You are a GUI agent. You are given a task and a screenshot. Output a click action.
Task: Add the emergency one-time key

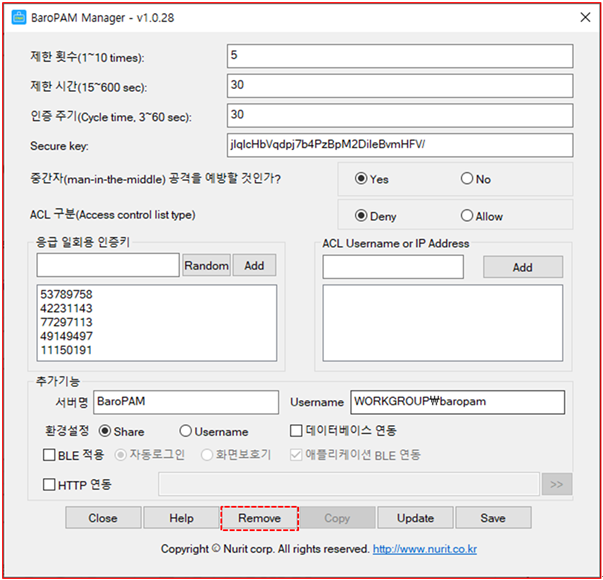[x=254, y=265]
